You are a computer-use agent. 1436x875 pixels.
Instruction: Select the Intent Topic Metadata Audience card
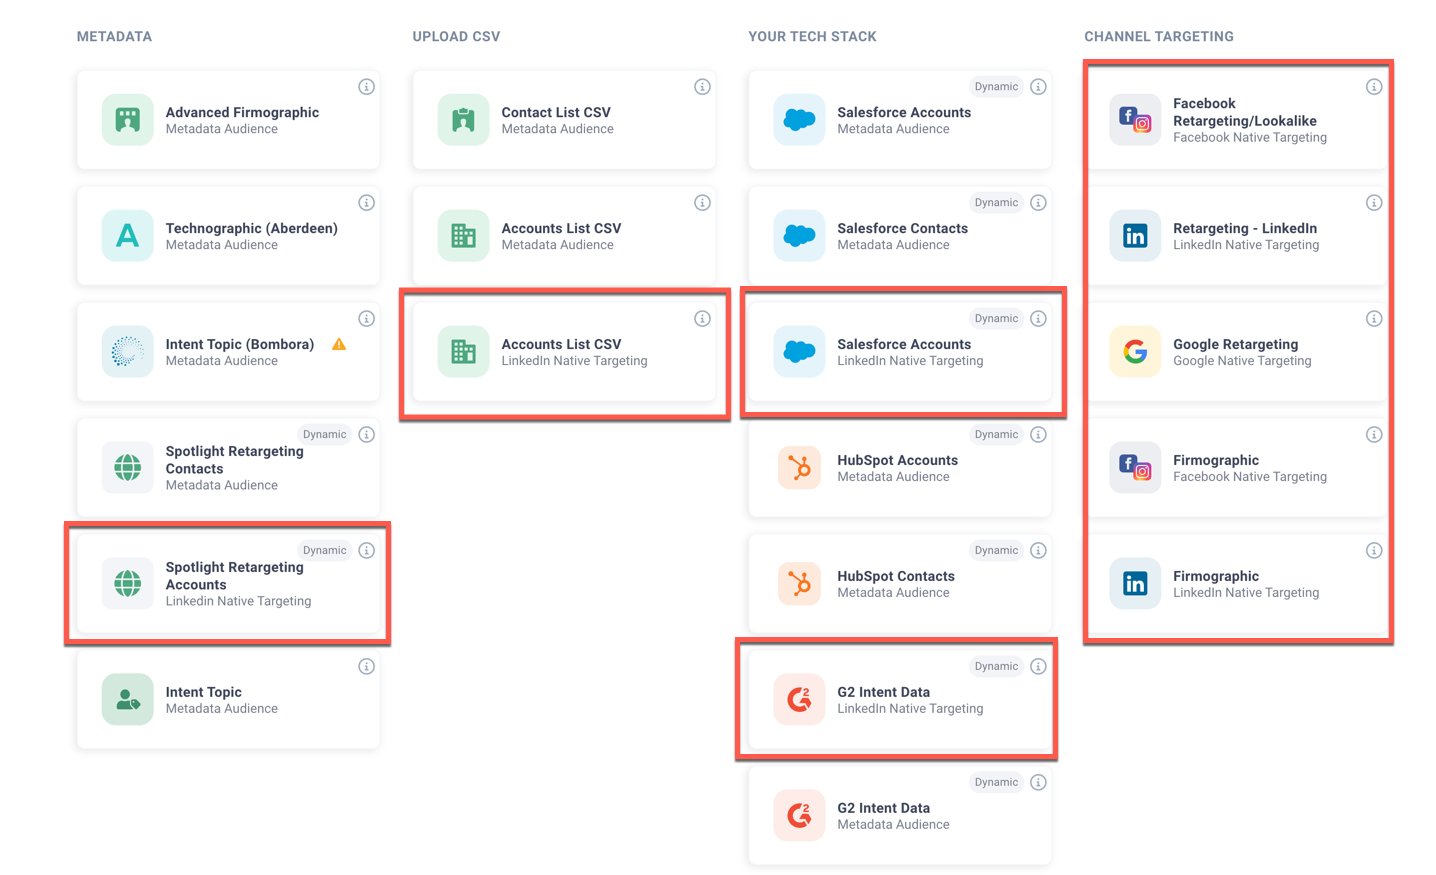[228, 700]
